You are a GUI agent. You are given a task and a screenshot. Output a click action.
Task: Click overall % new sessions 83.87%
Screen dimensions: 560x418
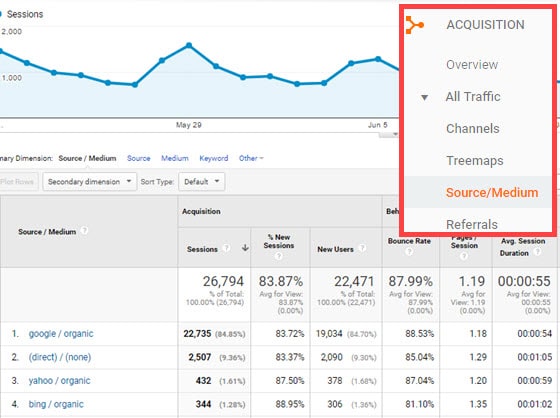(x=281, y=281)
